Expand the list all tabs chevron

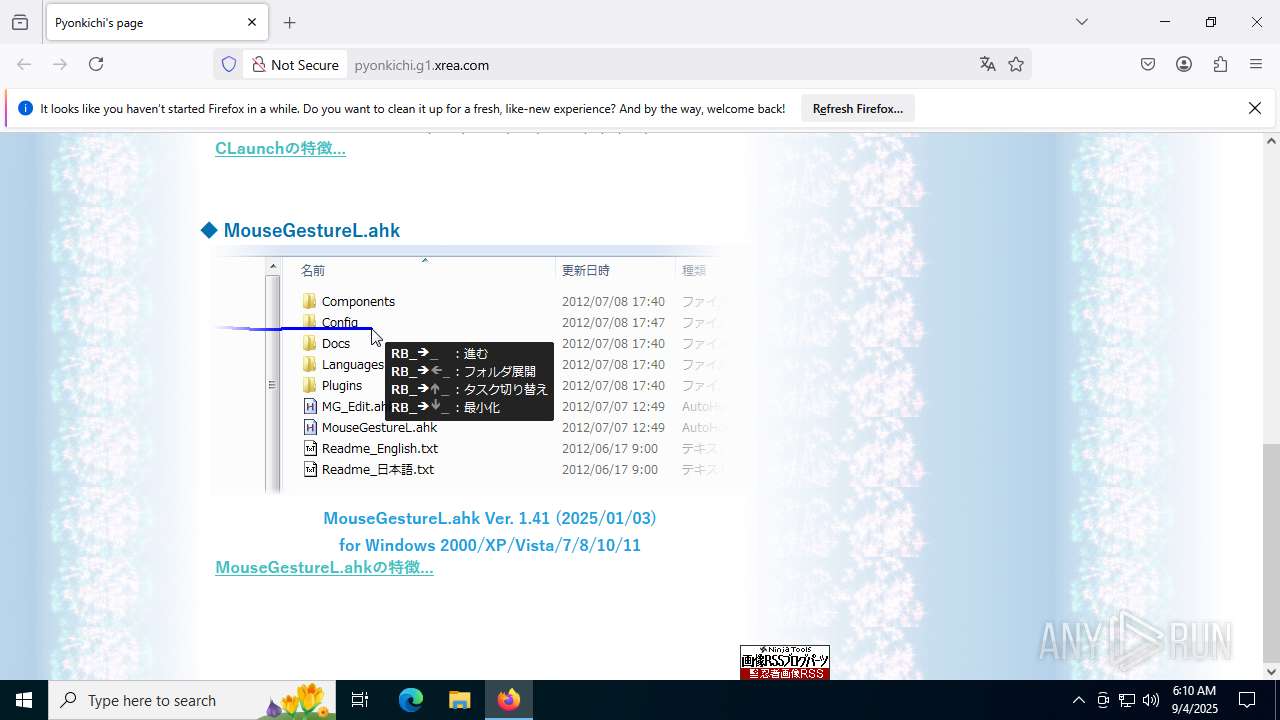point(1081,22)
